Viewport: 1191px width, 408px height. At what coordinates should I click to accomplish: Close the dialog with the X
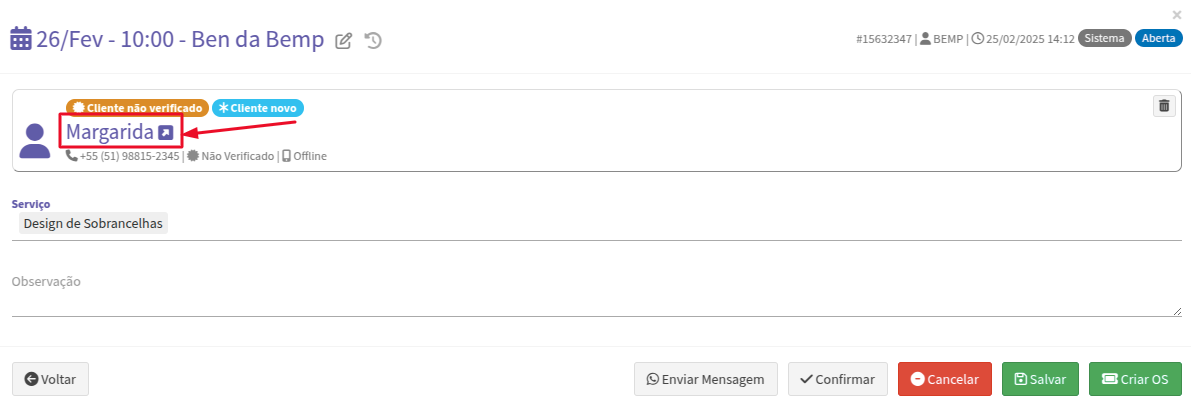click(1177, 14)
